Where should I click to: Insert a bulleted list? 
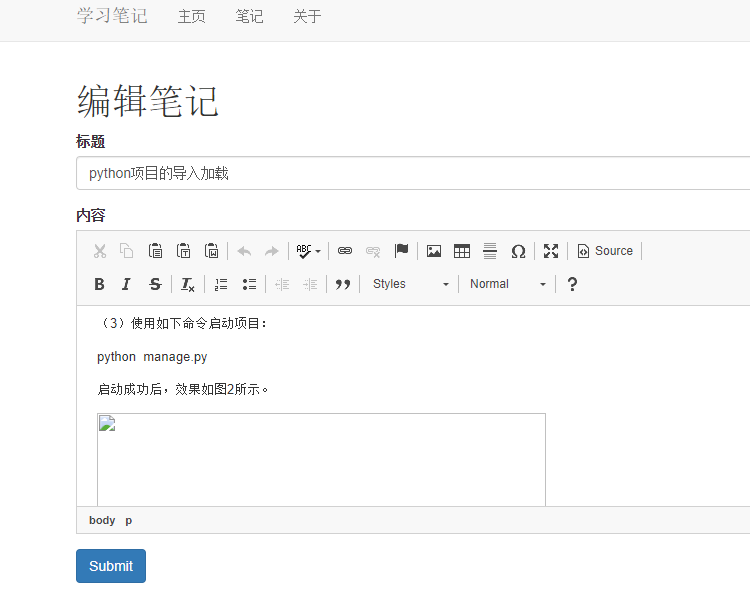pyautogui.click(x=249, y=284)
